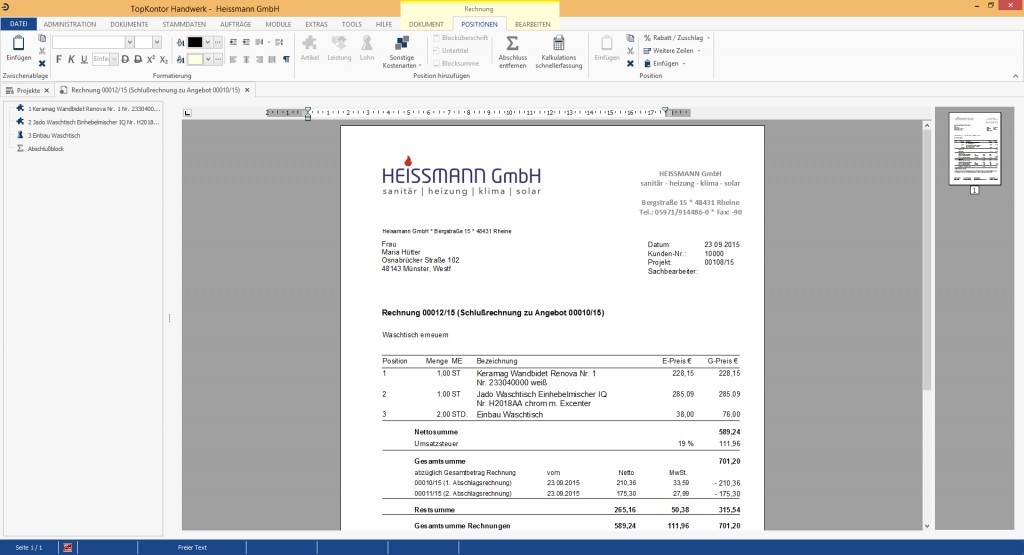The width and height of the screenshot is (1024, 555).
Task: Select tree item '2 Jado Waschtisch Einhebelmischer'
Action: 88,122
